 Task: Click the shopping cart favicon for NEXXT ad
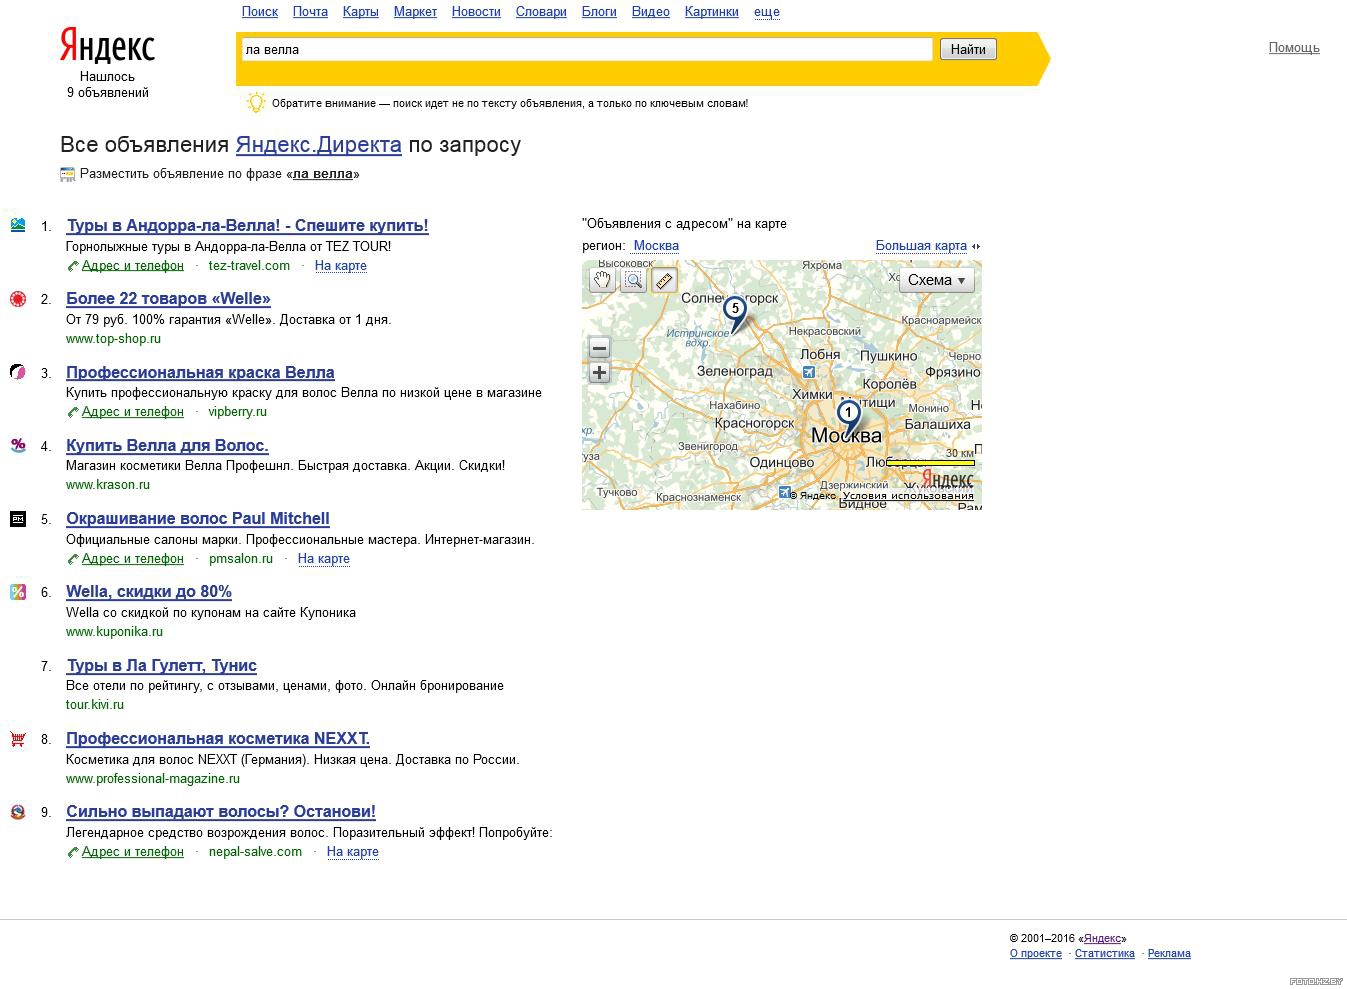coord(18,738)
